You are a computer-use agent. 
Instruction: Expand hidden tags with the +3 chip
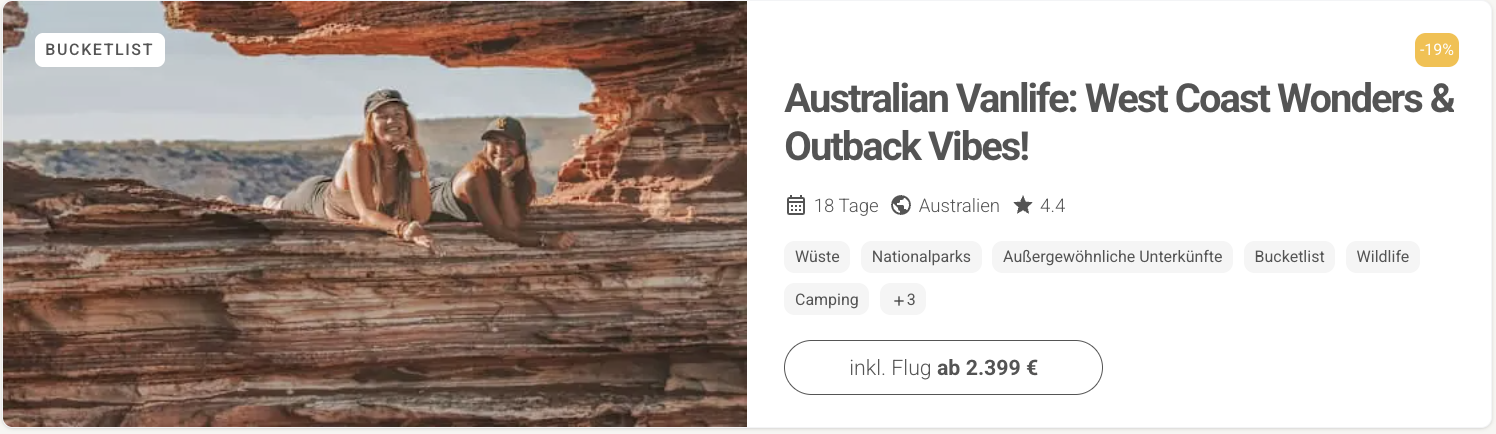tap(903, 299)
